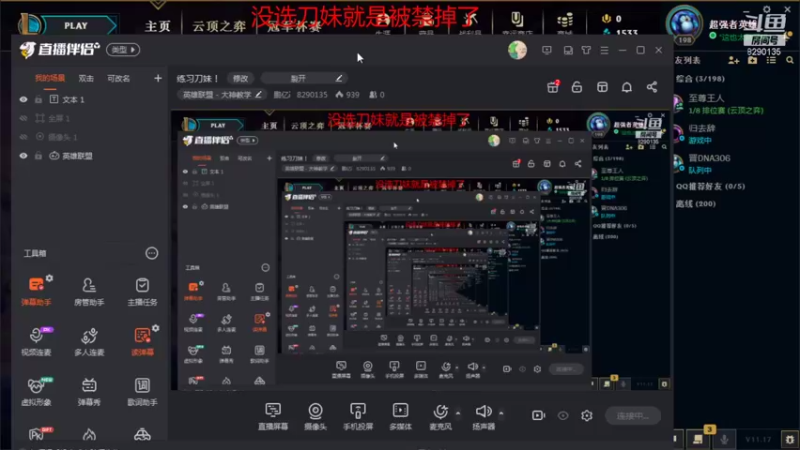Expand the microphone options arrow
This screenshot has height=450, width=800.
(x=458, y=413)
